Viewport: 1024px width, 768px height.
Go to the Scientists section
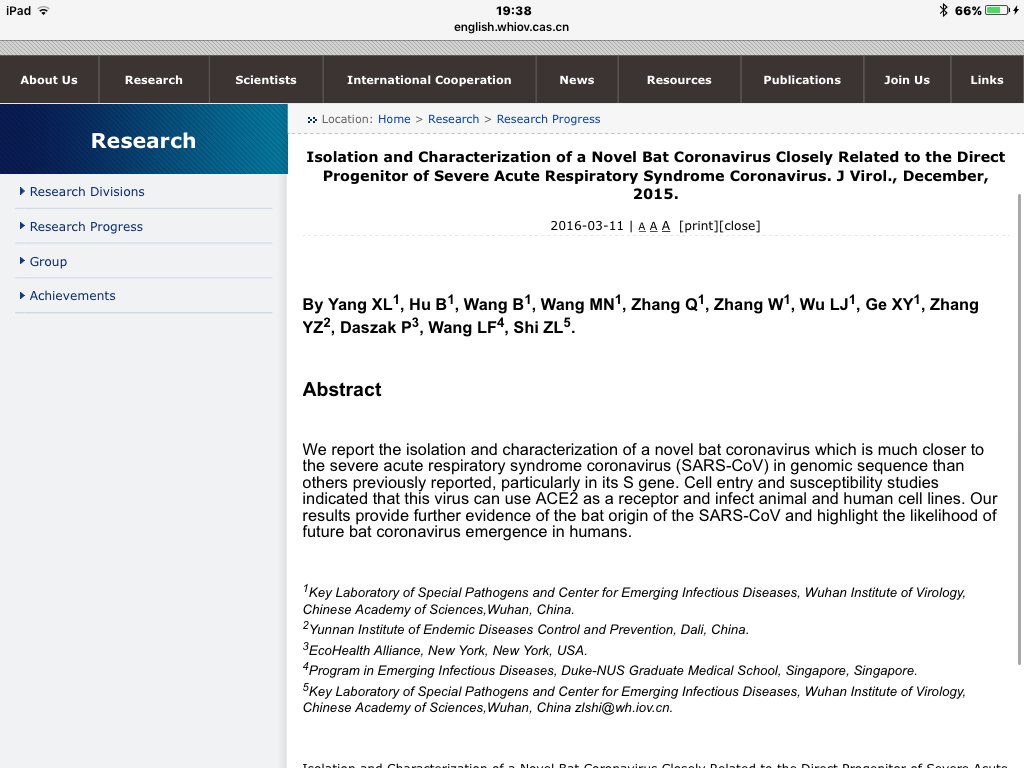pos(266,80)
